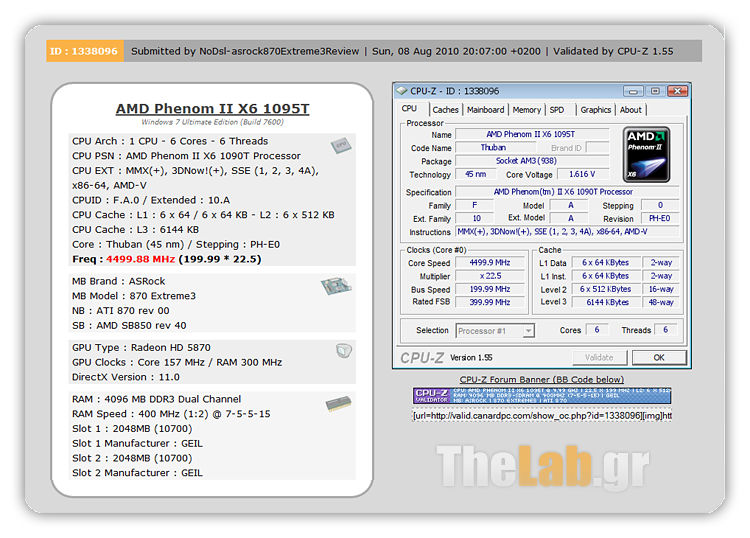Screen dimensions: 750x538
Task: Click the MB Model : 870 Extreme3 line
Action: tap(134, 296)
